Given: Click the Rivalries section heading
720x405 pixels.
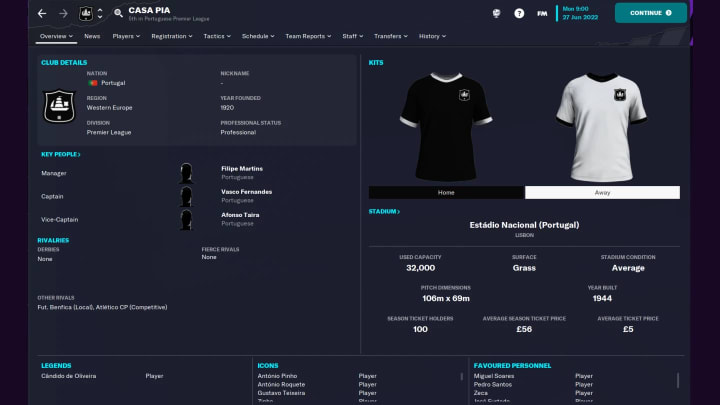Looking at the screenshot, I should pyautogui.click(x=53, y=240).
